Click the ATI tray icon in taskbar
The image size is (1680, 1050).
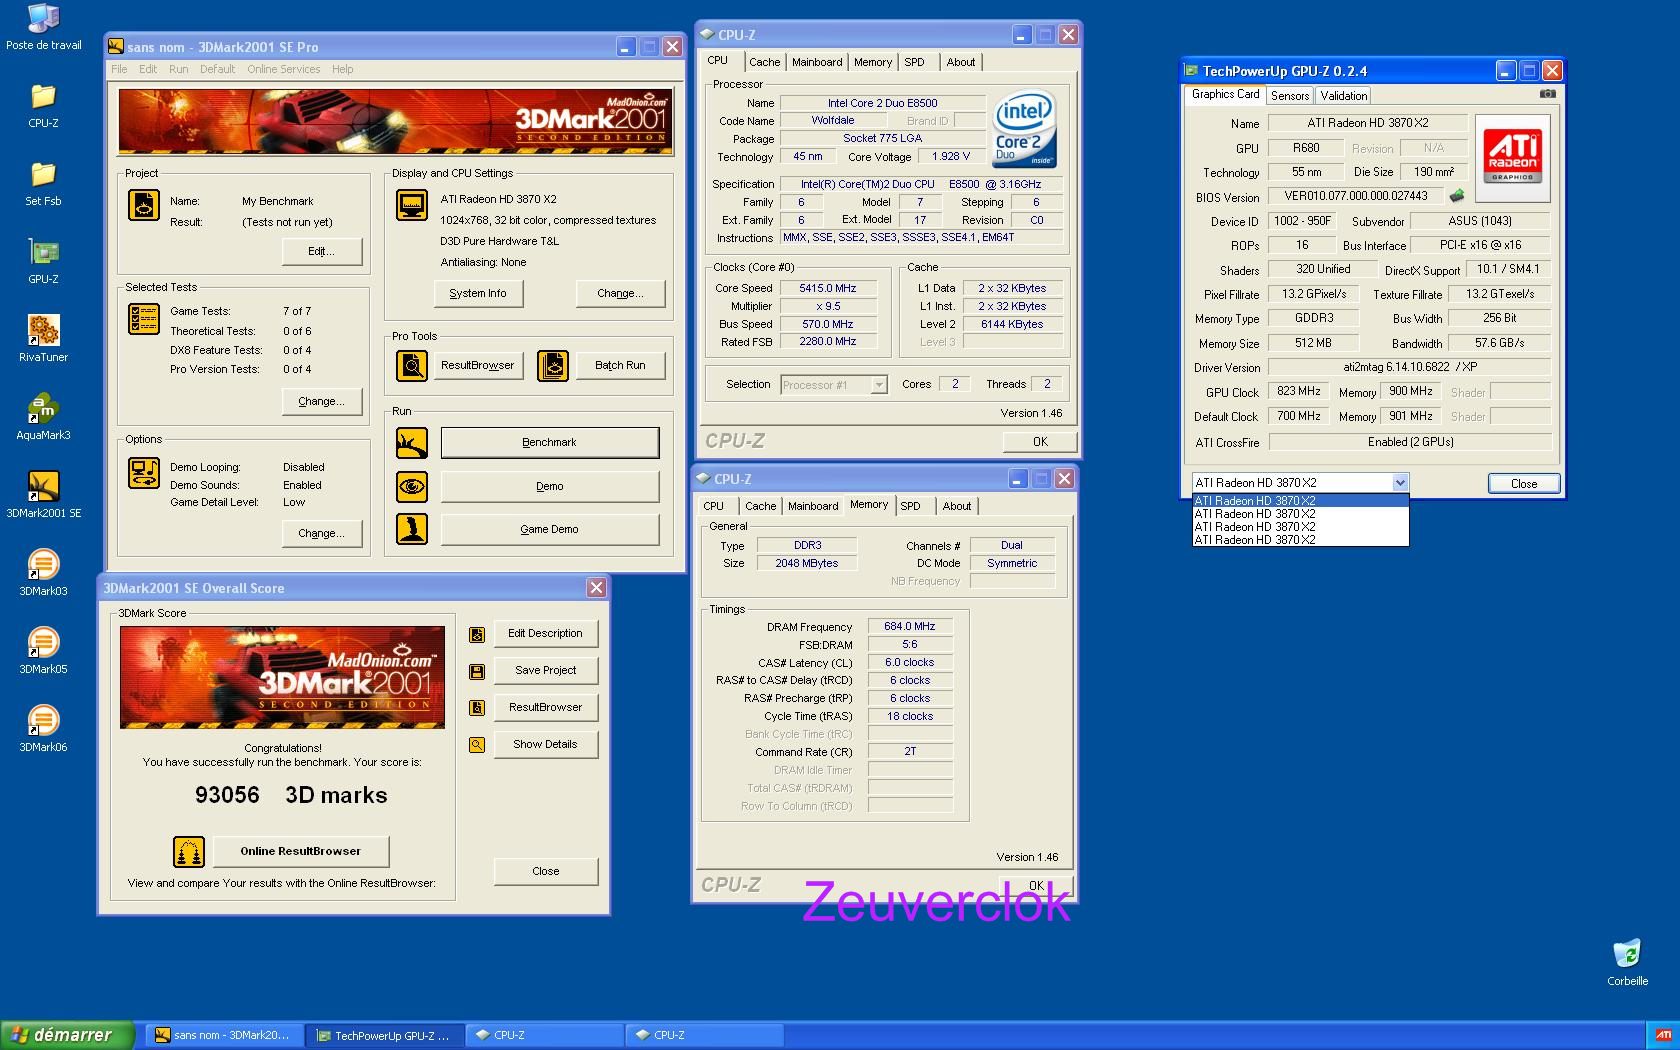(x=1663, y=1035)
